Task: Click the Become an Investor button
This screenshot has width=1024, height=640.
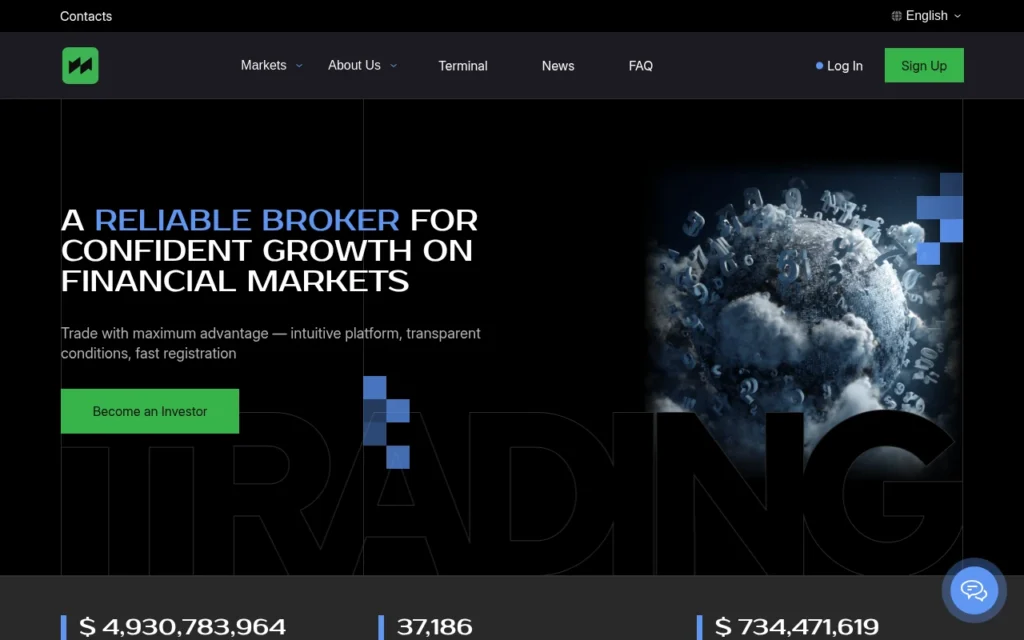Action: tap(150, 411)
